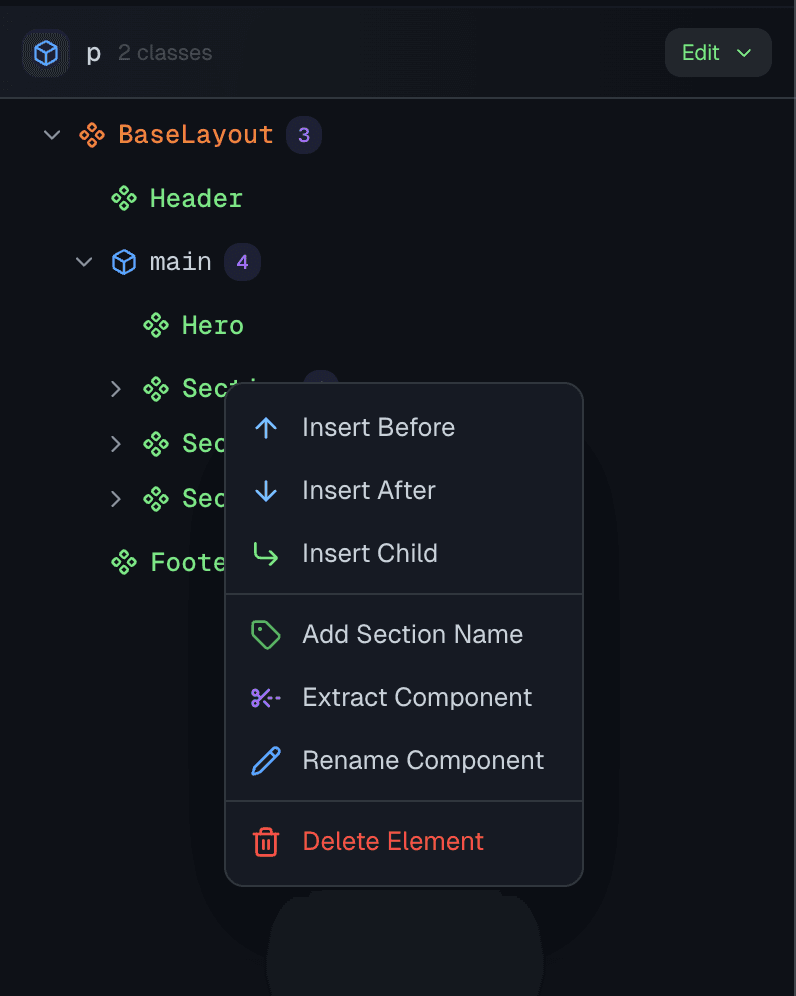Click the blue cube icon beside main

[x=124, y=261]
